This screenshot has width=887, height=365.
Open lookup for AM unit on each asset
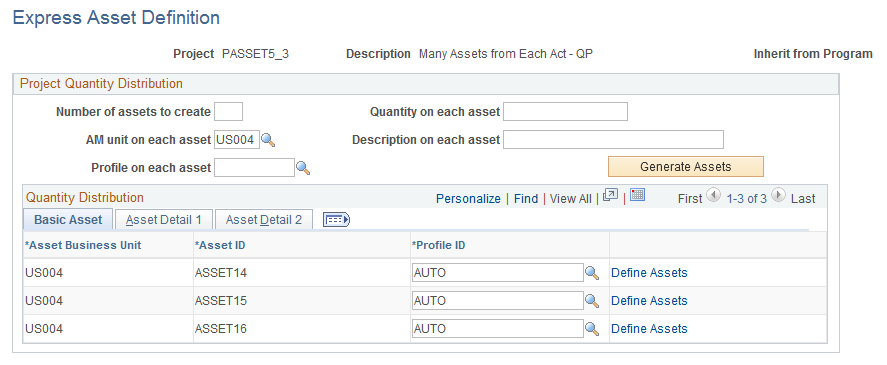(x=268, y=140)
